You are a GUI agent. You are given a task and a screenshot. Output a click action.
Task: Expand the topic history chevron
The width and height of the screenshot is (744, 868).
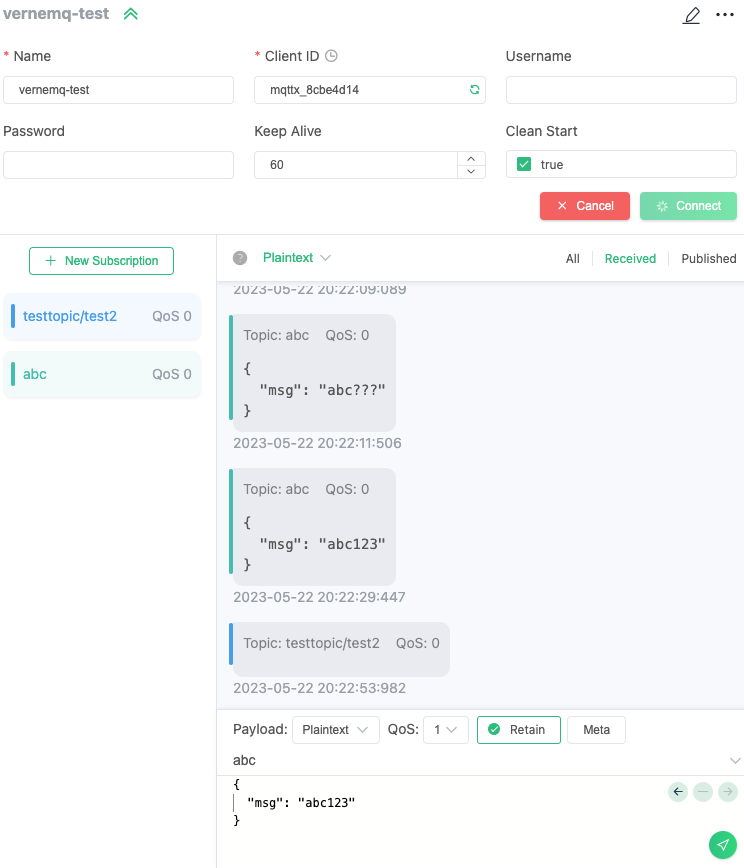coord(735,761)
